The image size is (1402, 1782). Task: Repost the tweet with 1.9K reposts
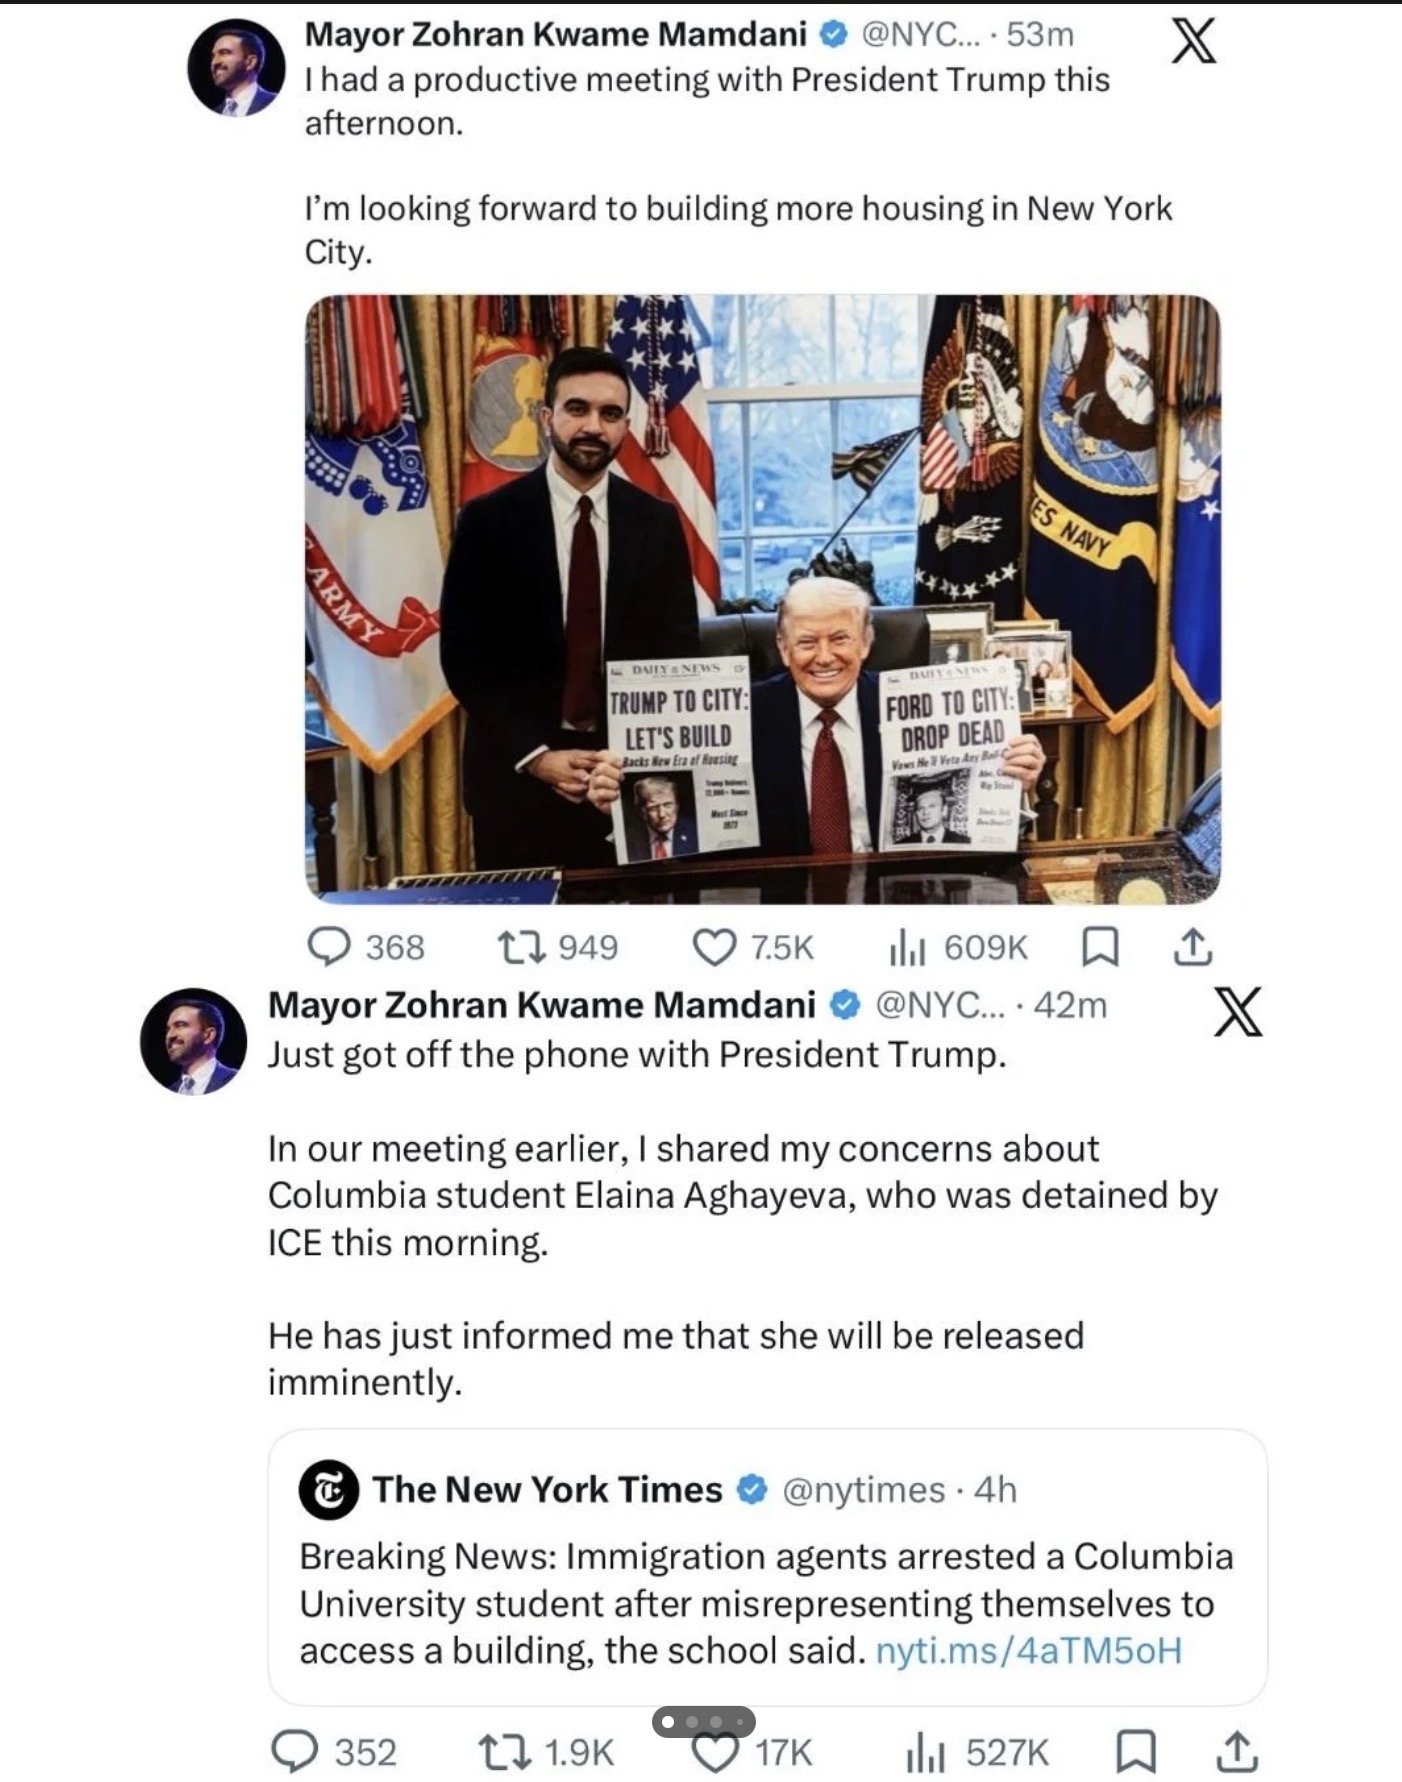click(x=505, y=1751)
